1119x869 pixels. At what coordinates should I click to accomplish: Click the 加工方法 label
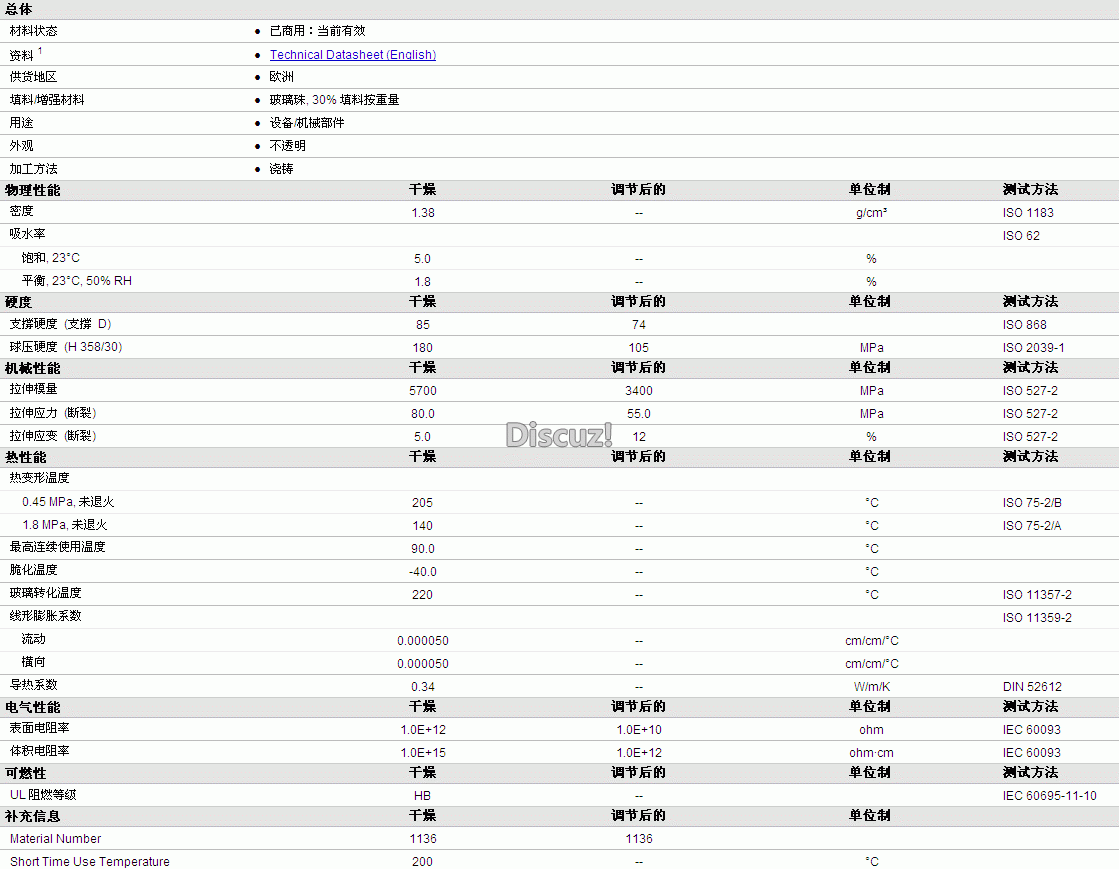point(34,169)
